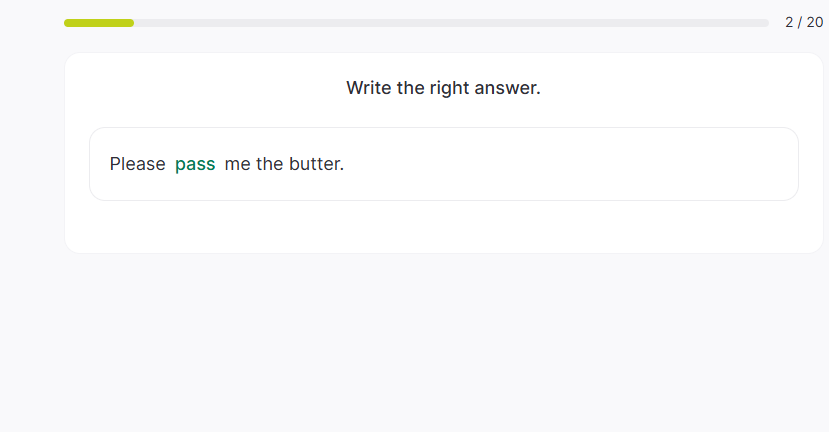Click the "Write the right answer." instruction
This screenshot has height=432, width=829.
tap(443, 88)
